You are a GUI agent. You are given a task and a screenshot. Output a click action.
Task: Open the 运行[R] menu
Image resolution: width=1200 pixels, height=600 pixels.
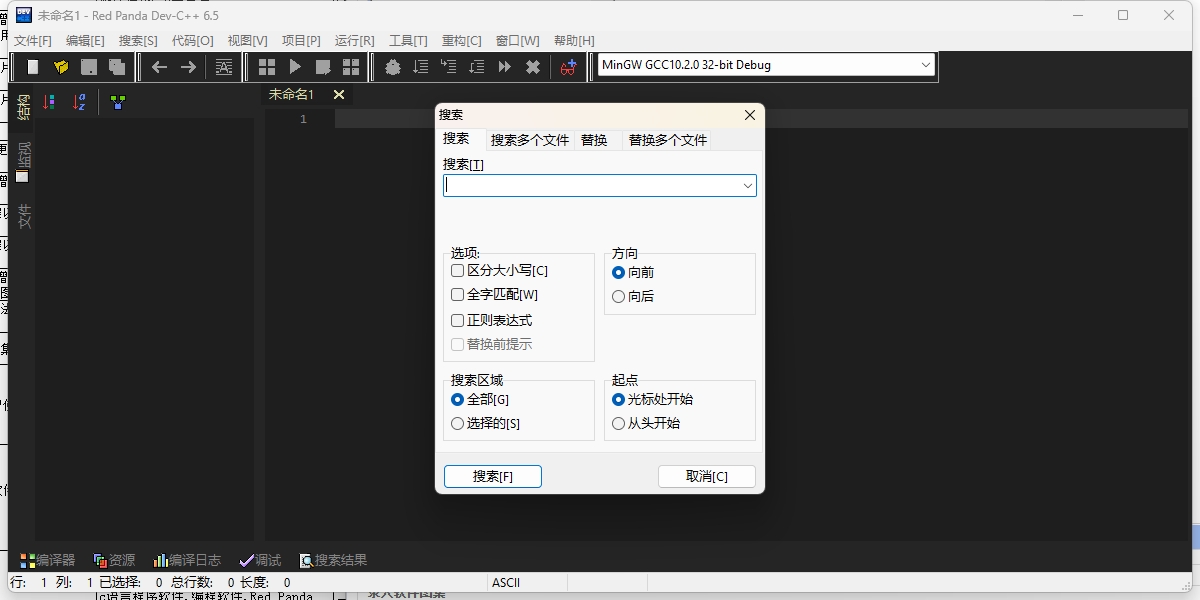pyautogui.click(x=354, y=41)
